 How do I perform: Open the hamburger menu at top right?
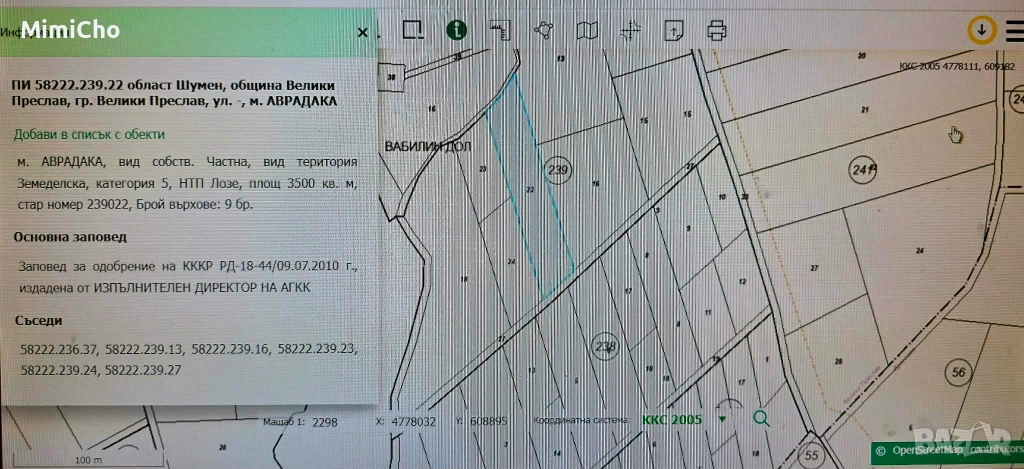(x=1015, y=30)
